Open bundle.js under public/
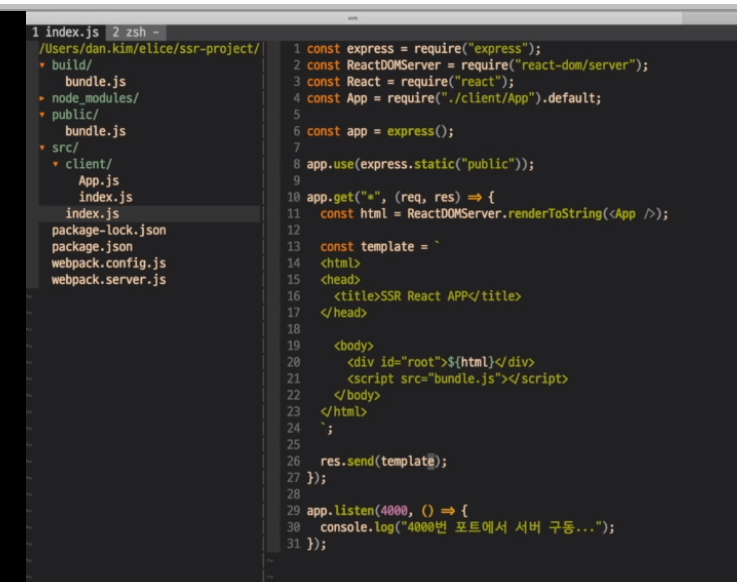Image resolution: width=737 pixels, height=582 pixels. [x=95, y=131]
